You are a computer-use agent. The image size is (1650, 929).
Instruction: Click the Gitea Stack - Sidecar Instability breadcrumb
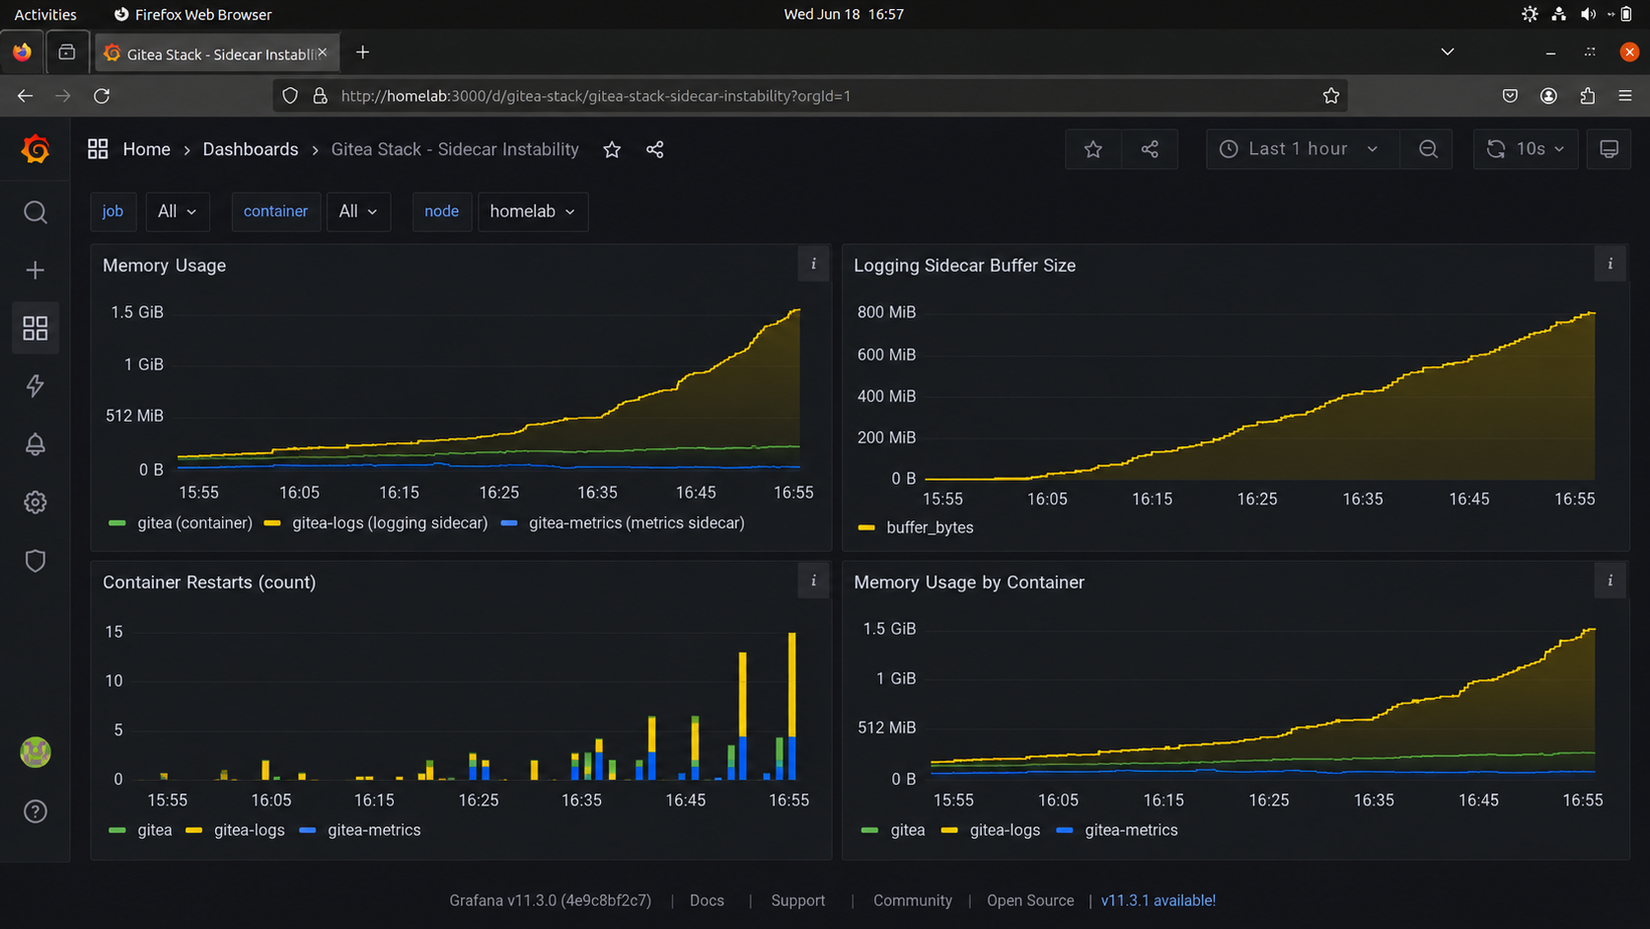(x=455, y=149)
